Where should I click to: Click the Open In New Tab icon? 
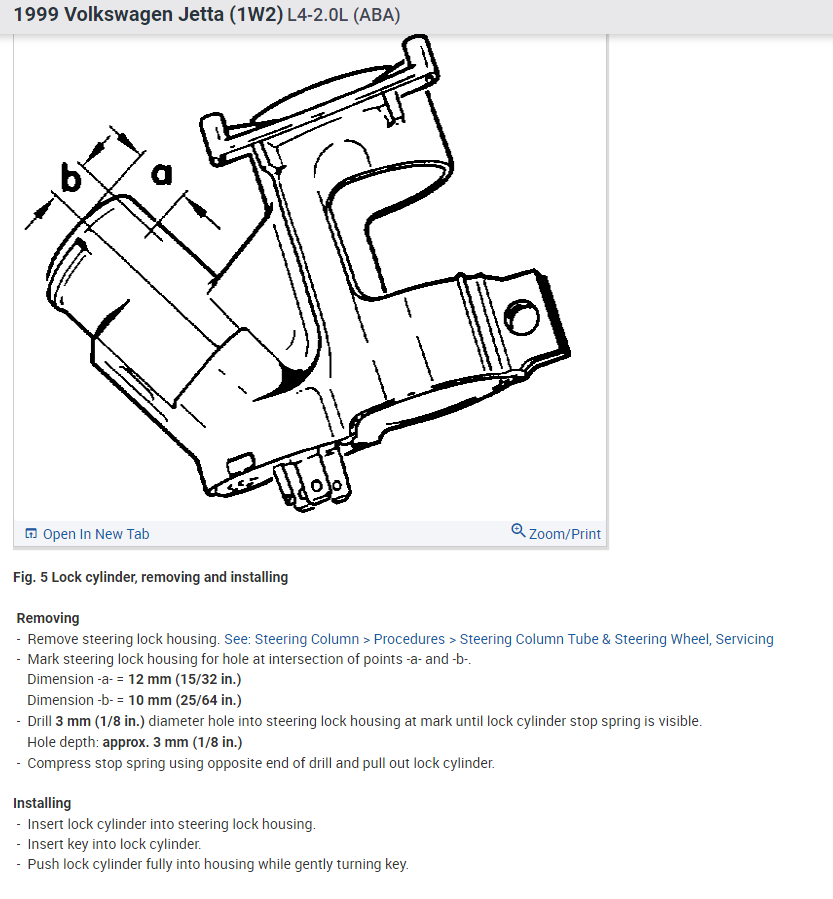(x=31, y=534)
